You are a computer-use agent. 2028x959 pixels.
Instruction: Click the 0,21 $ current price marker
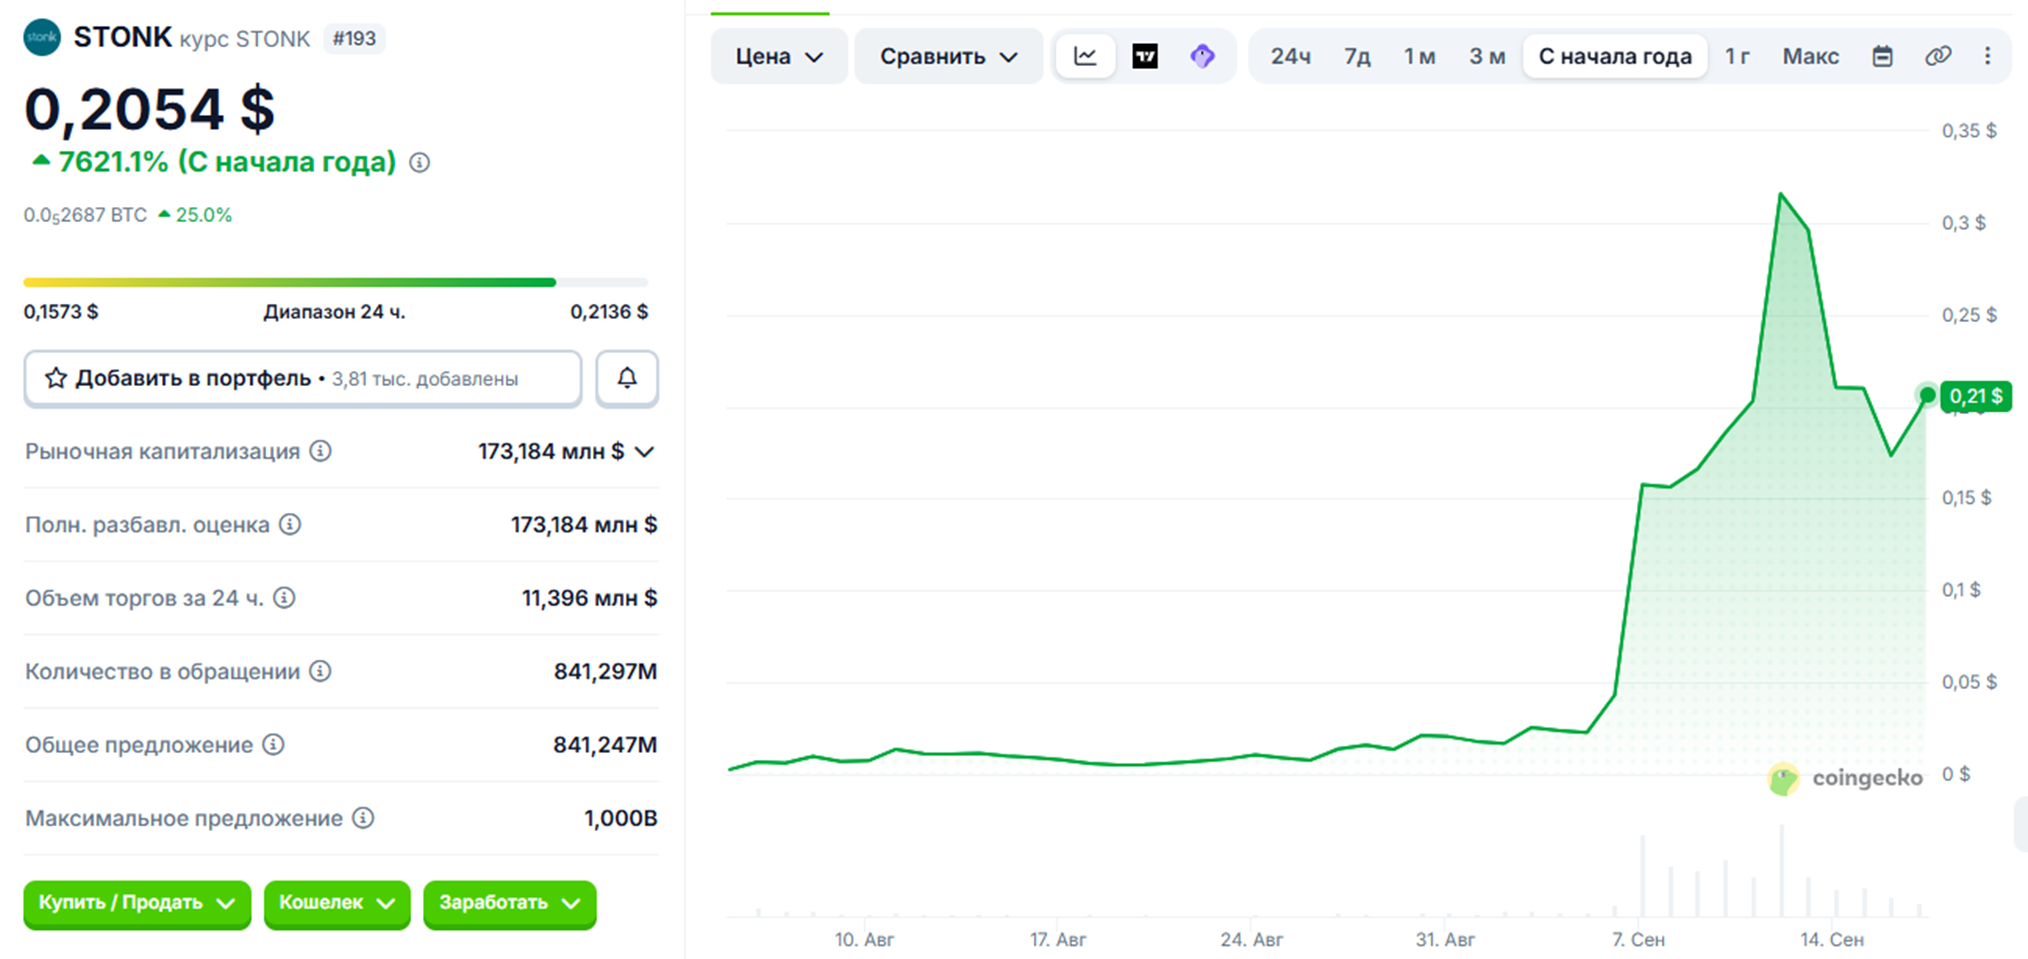click(x=1976, y=396)
